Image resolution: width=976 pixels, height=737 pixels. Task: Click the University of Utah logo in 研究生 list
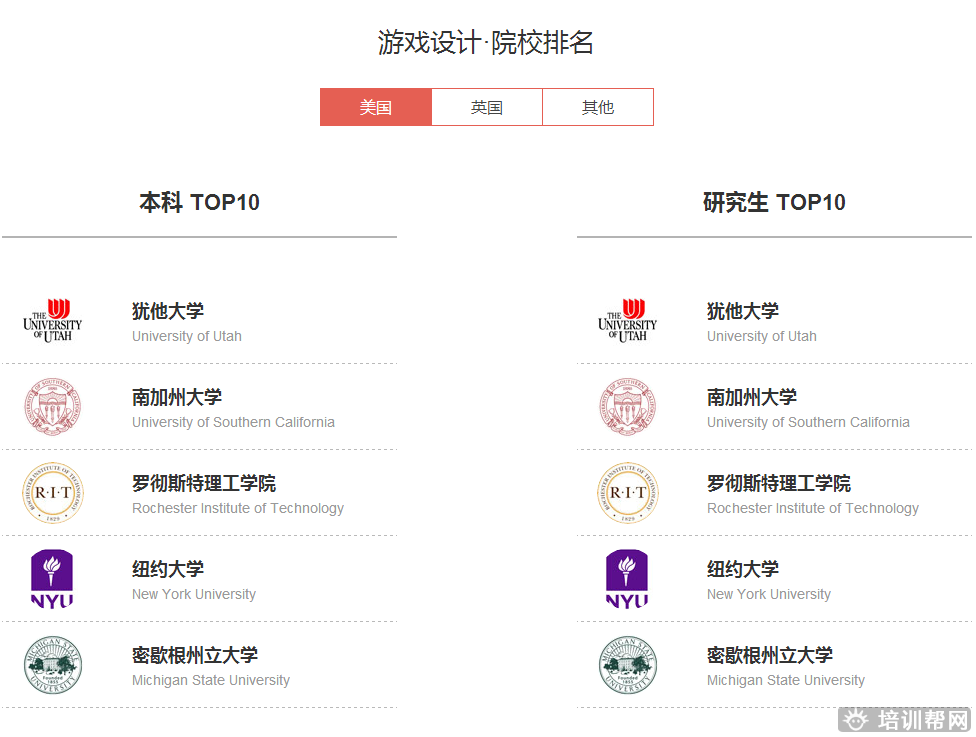[628, 320]
